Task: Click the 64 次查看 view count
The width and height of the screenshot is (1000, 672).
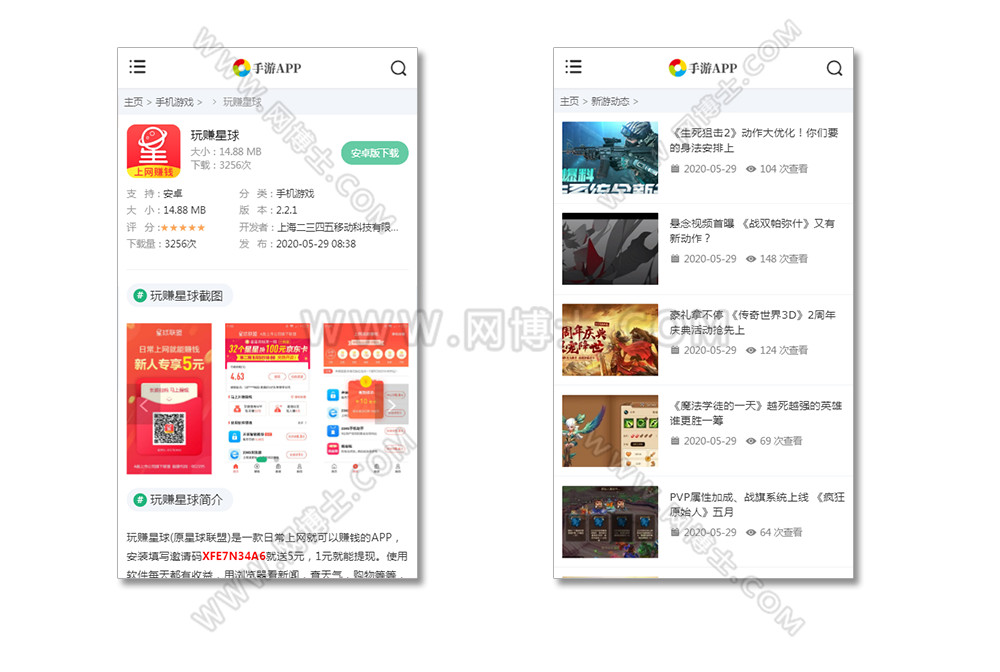Action: tap(781, 532)
